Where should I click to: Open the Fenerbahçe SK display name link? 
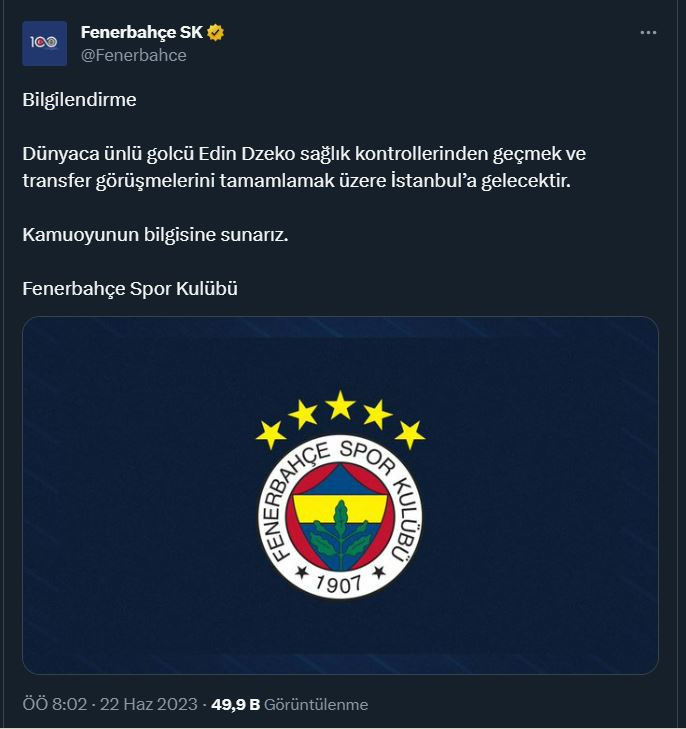click(142, 33)
